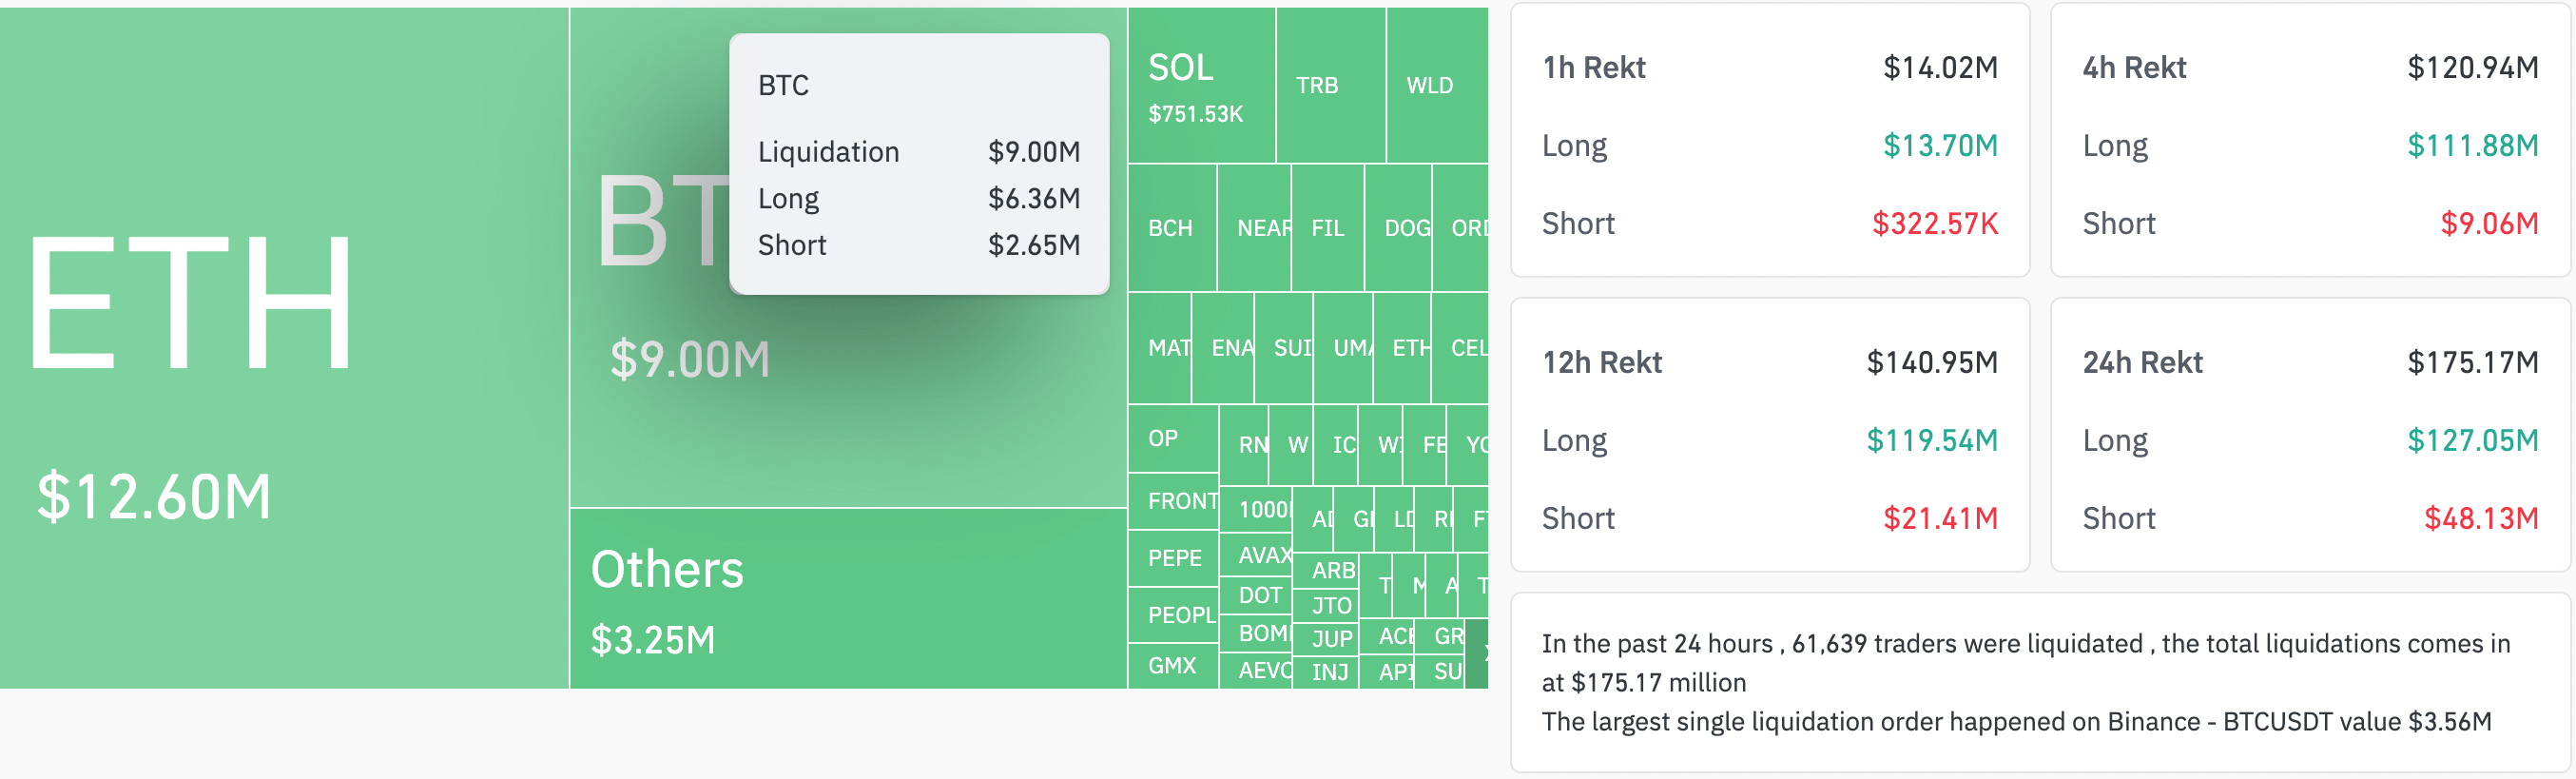
Task: Select the JTO heatmap tile
Action: click(x=1326, y=605)
